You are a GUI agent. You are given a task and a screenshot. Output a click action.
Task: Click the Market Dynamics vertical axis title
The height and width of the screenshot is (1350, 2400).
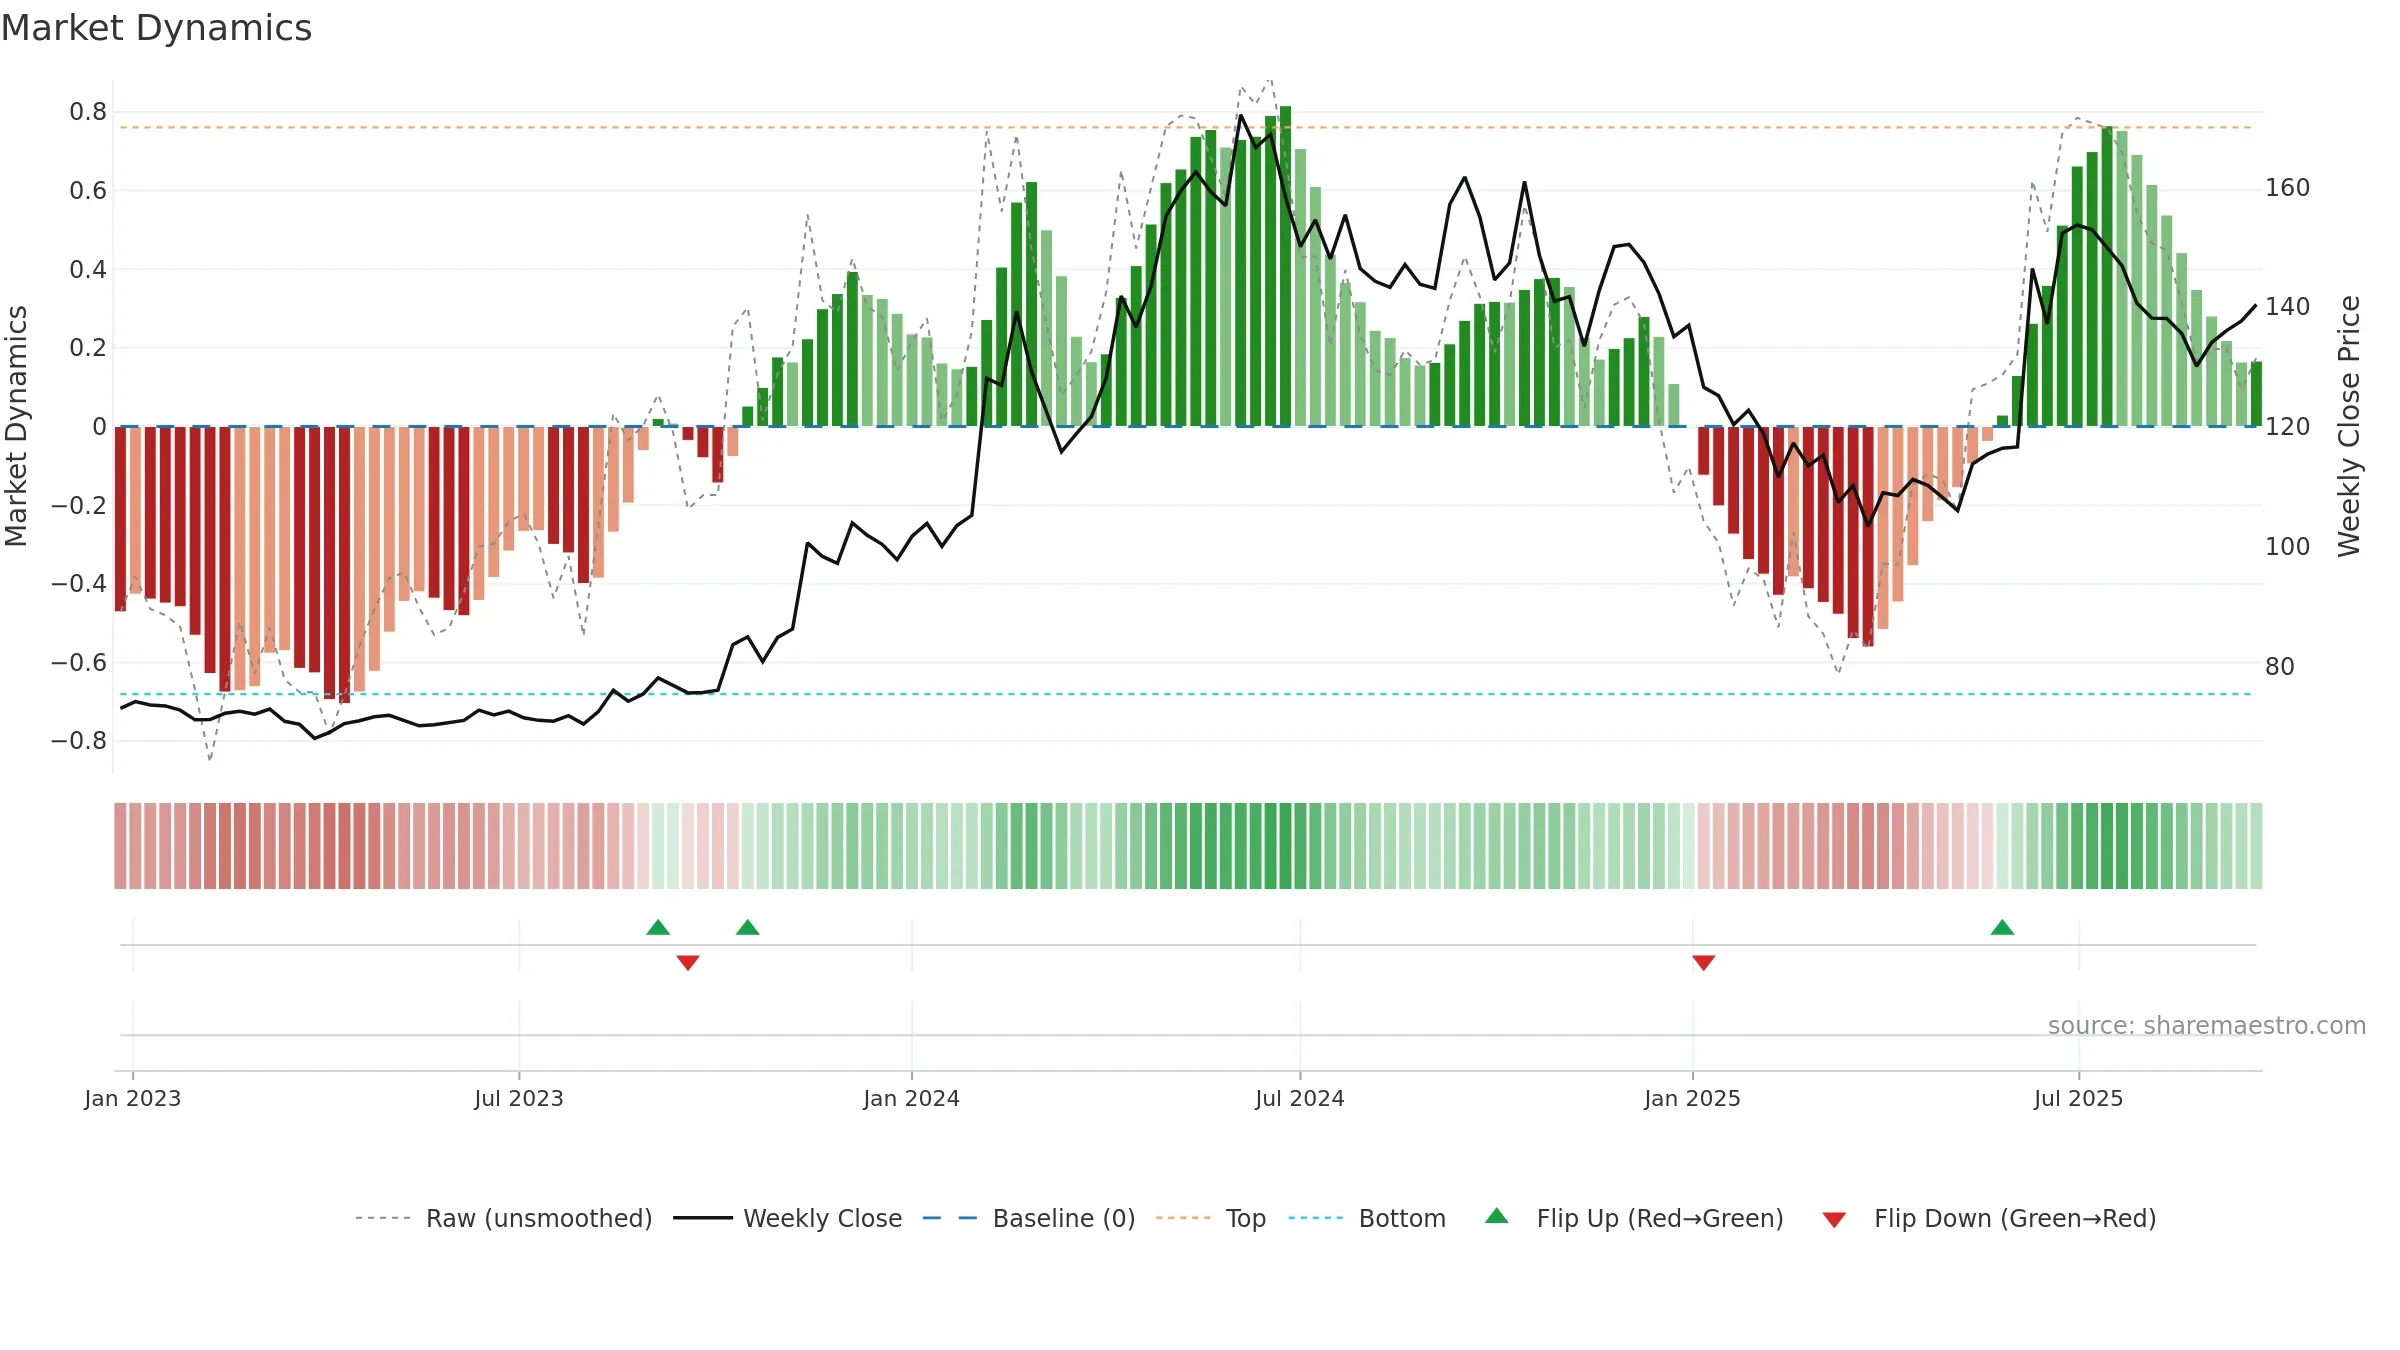pos(16,426)
